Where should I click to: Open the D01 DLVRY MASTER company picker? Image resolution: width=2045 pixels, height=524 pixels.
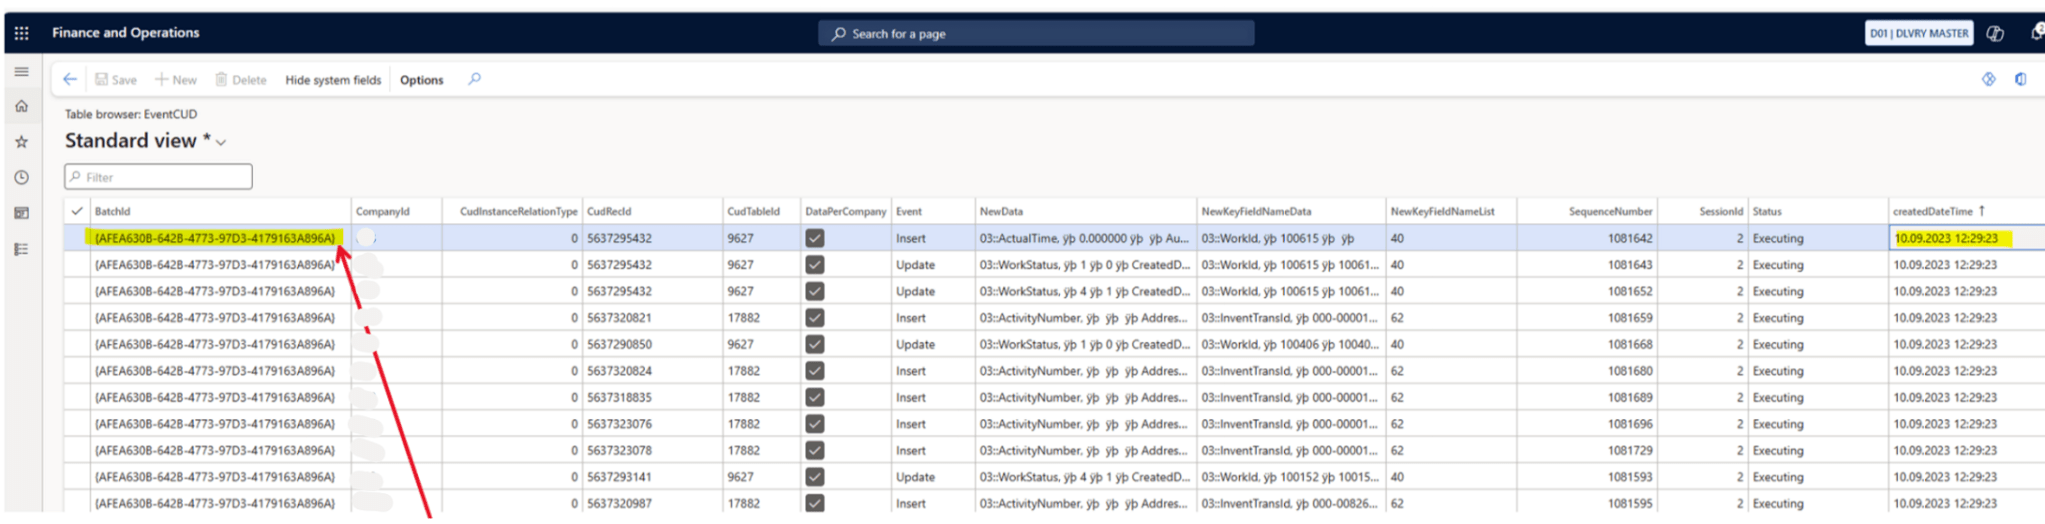[x=1918, y=33]
